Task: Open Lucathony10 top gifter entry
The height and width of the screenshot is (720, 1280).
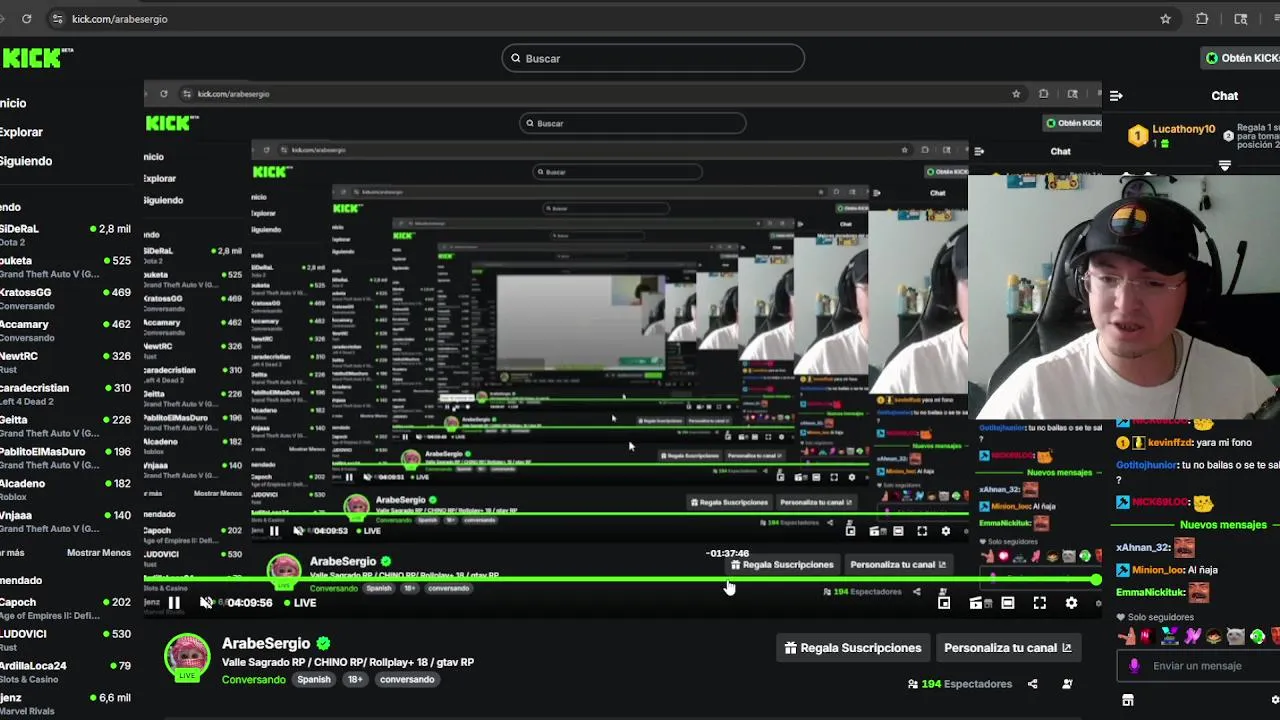Action: pyautogui.click(x=1171, y=136)
